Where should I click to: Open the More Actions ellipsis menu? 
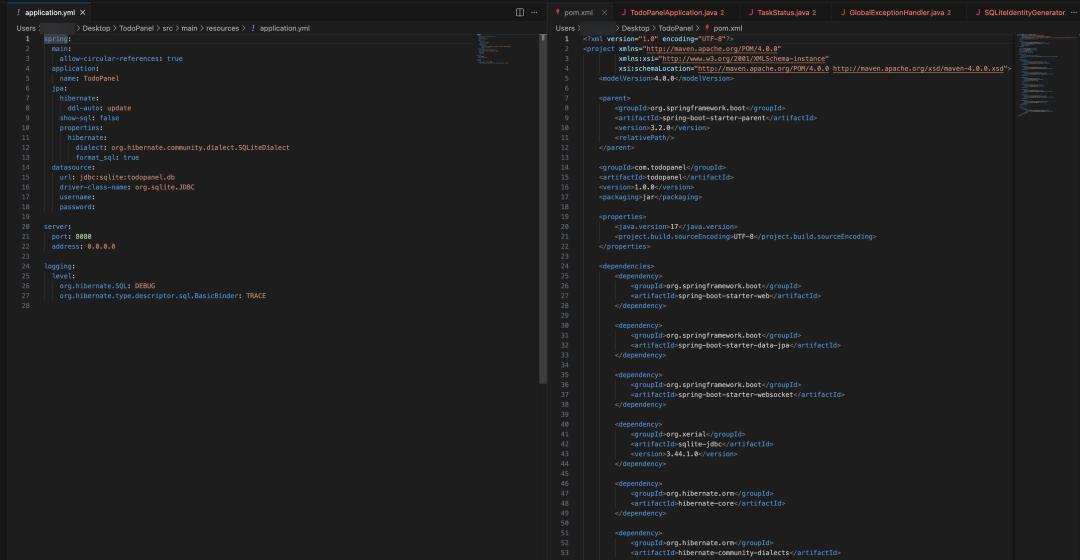(x=534, y=12)
